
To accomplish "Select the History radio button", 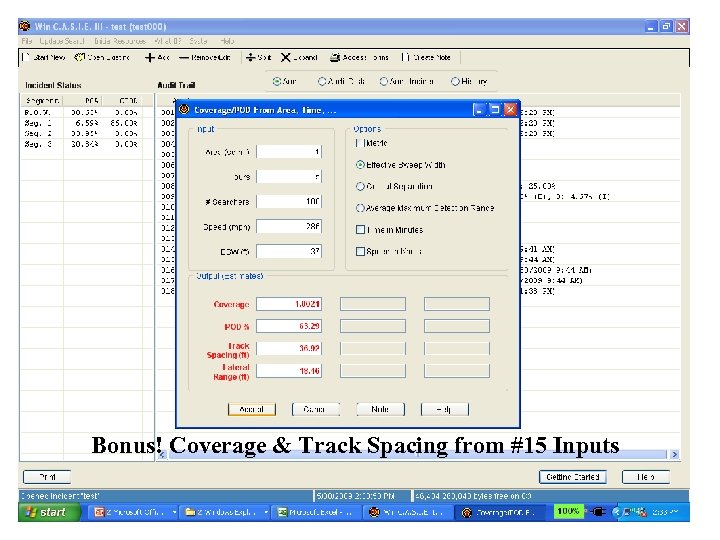I will tap(455, 81).
